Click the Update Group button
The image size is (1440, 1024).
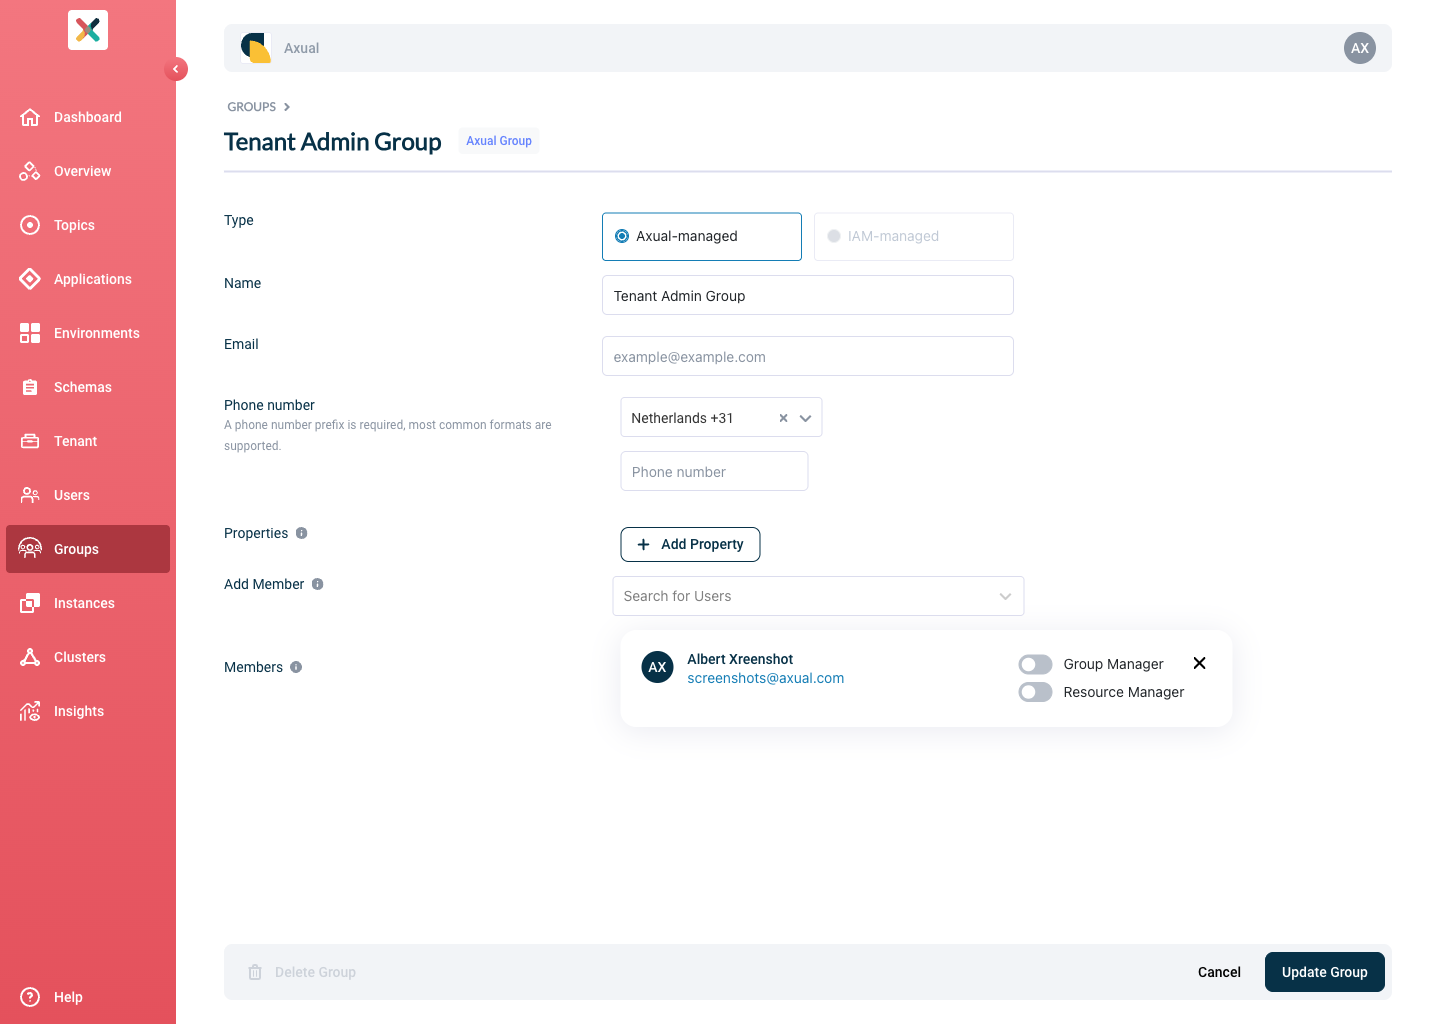[x=1324, y=972]
